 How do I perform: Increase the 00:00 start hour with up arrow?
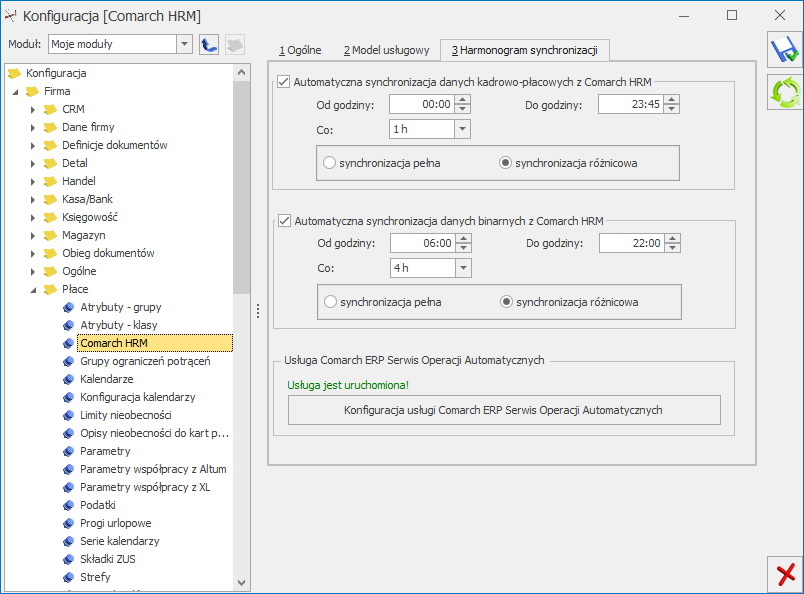click(463, 100)
